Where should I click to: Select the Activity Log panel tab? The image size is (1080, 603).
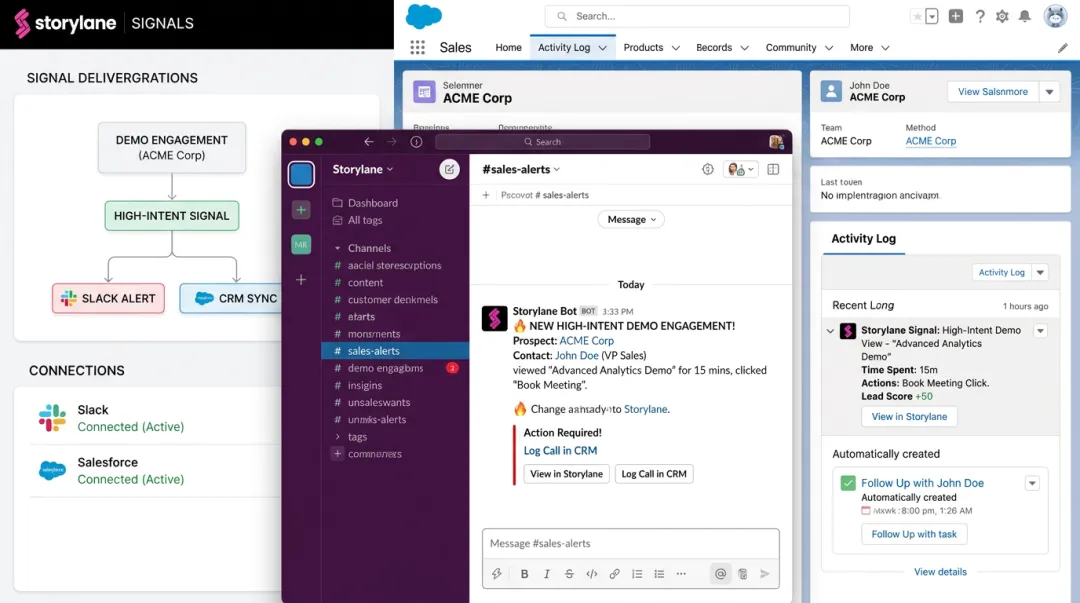[863, 238]
